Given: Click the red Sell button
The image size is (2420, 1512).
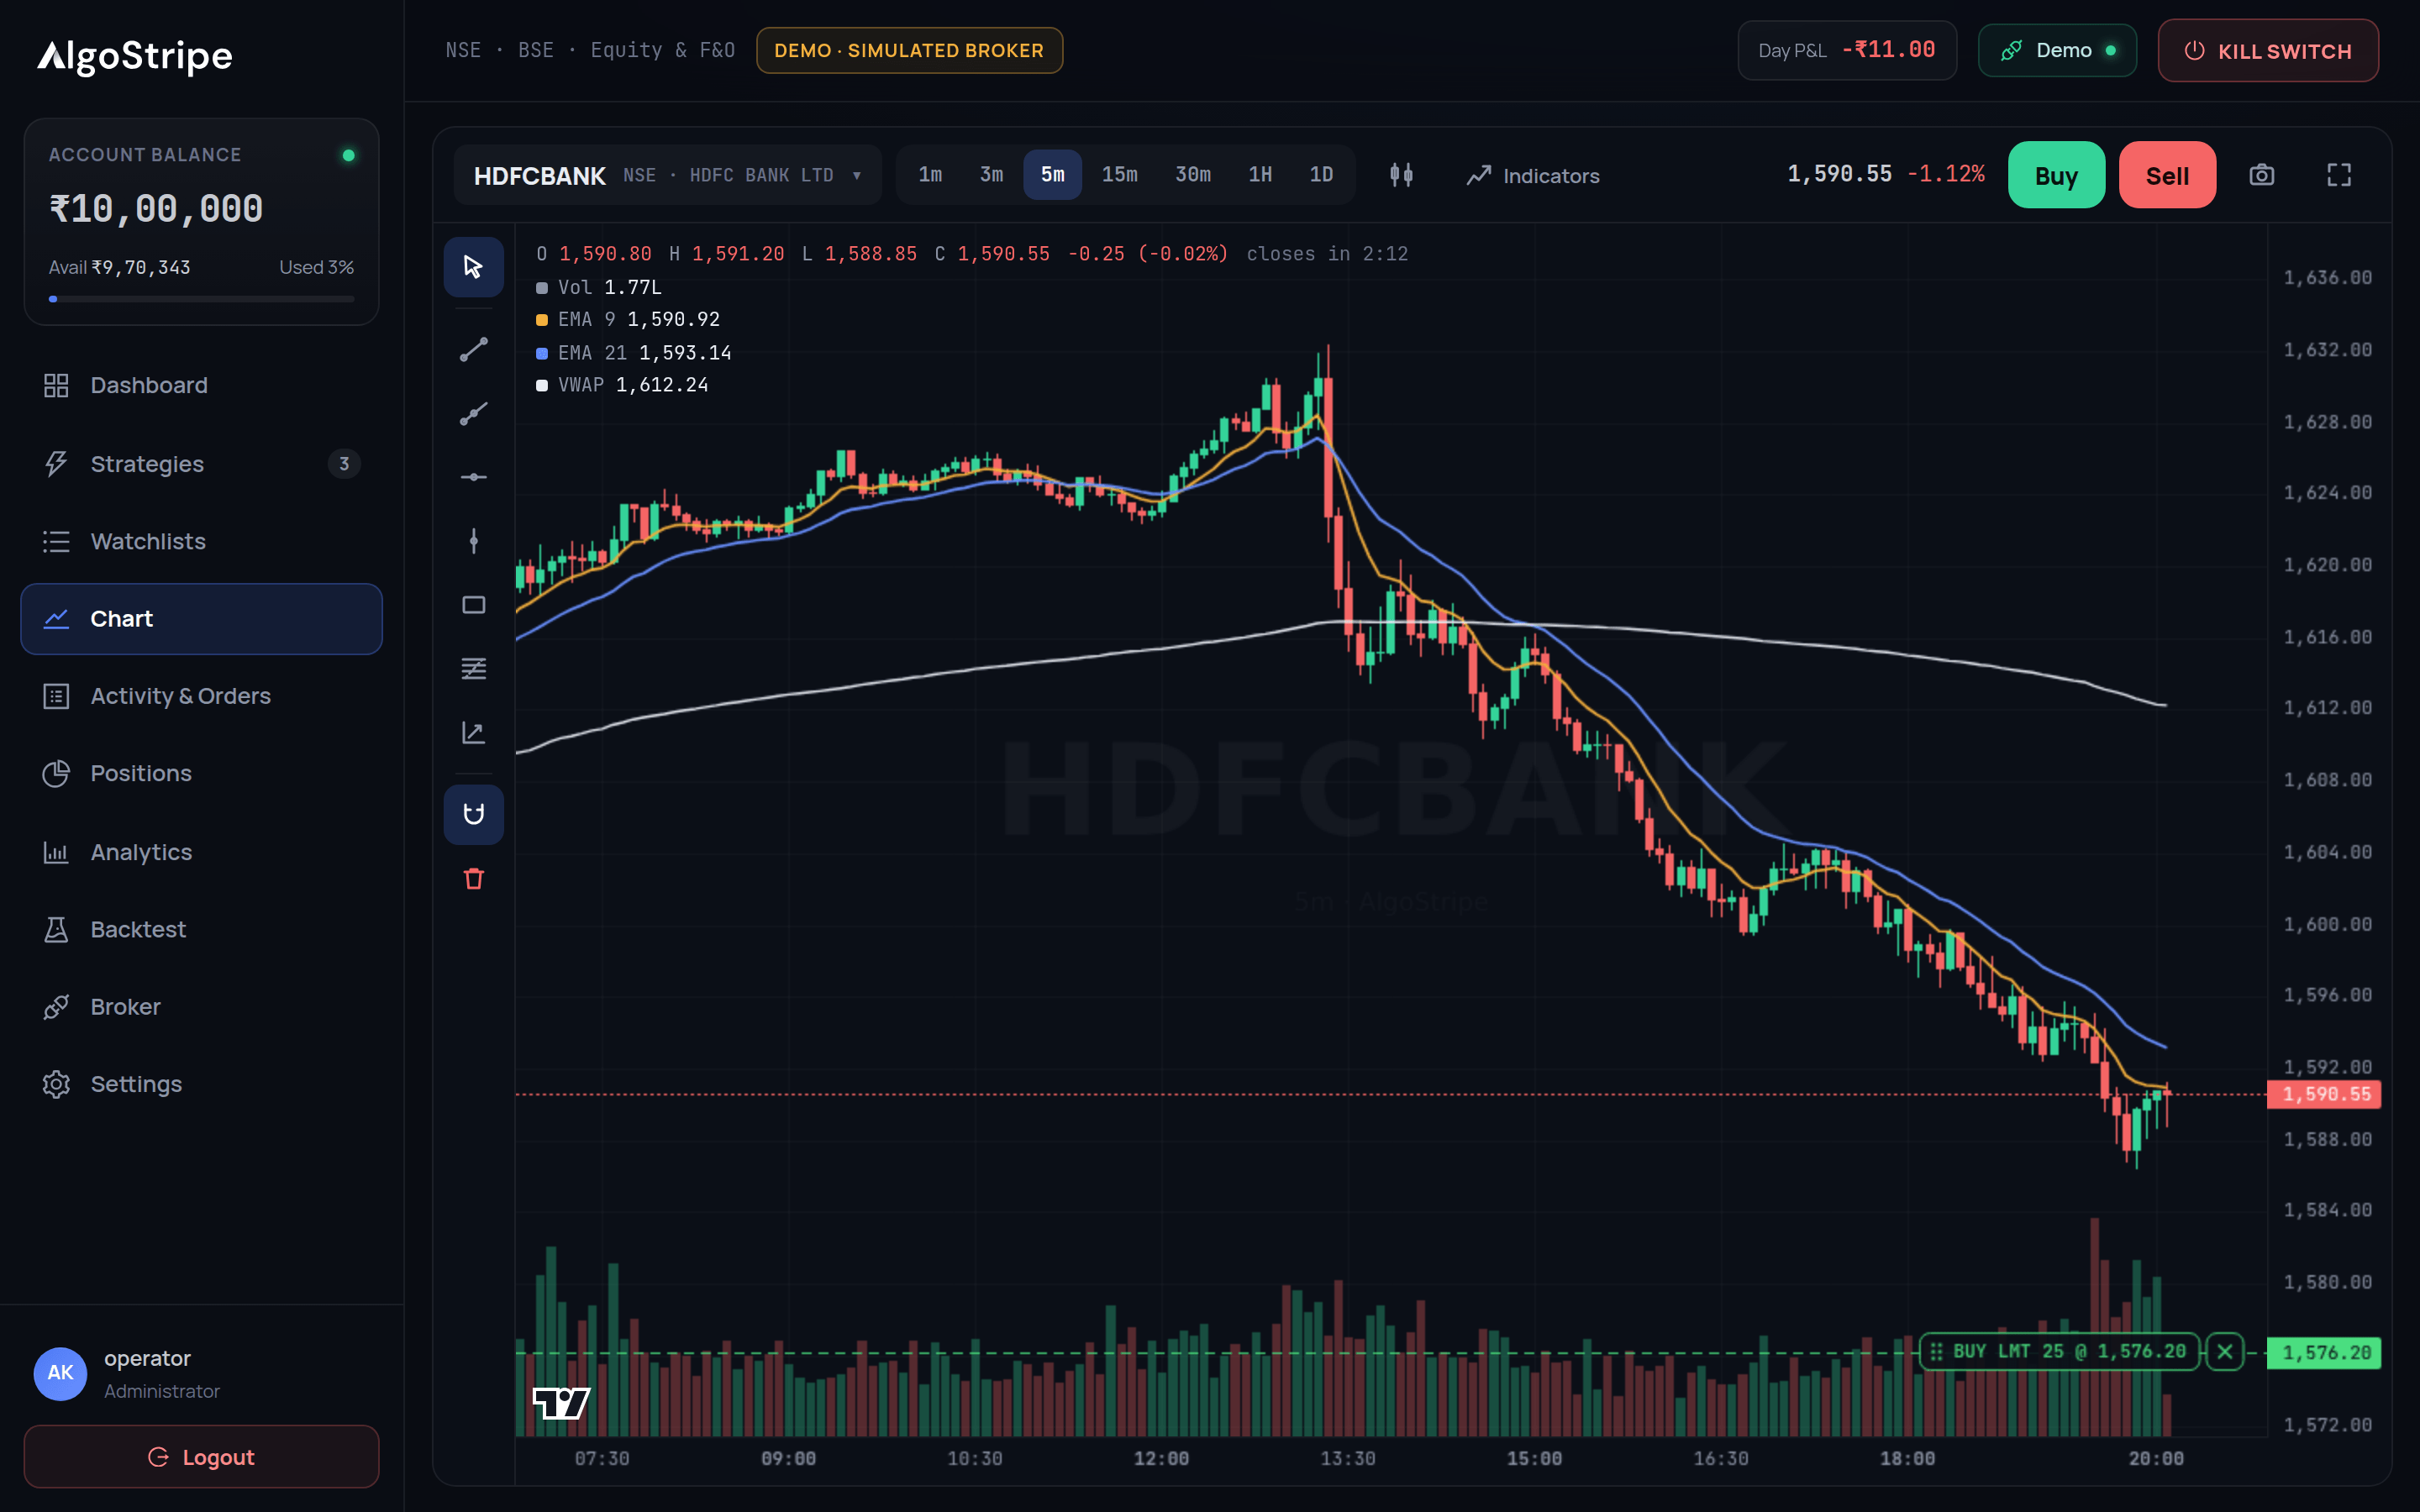Looking at the screenshot, I should (x=2167, y=175).
